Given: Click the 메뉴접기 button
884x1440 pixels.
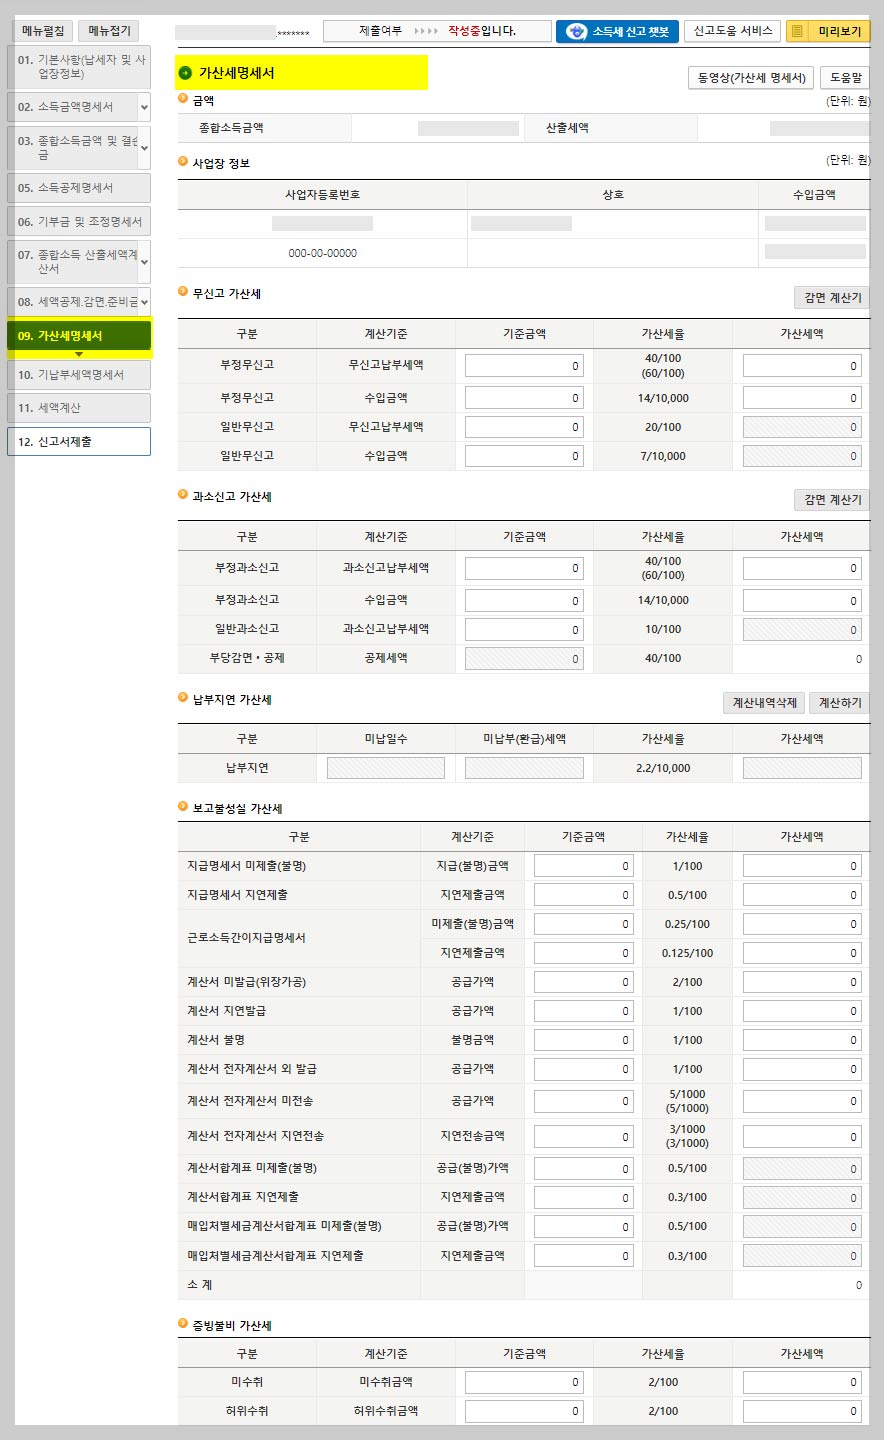Looking at the screenshot, I should click(x=109, y=31).
